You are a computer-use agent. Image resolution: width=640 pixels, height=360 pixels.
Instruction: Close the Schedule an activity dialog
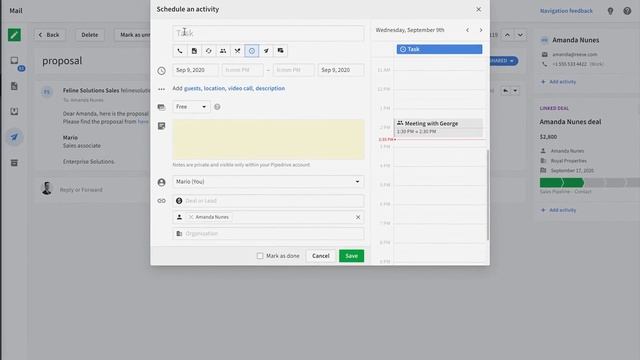[478, 9]
